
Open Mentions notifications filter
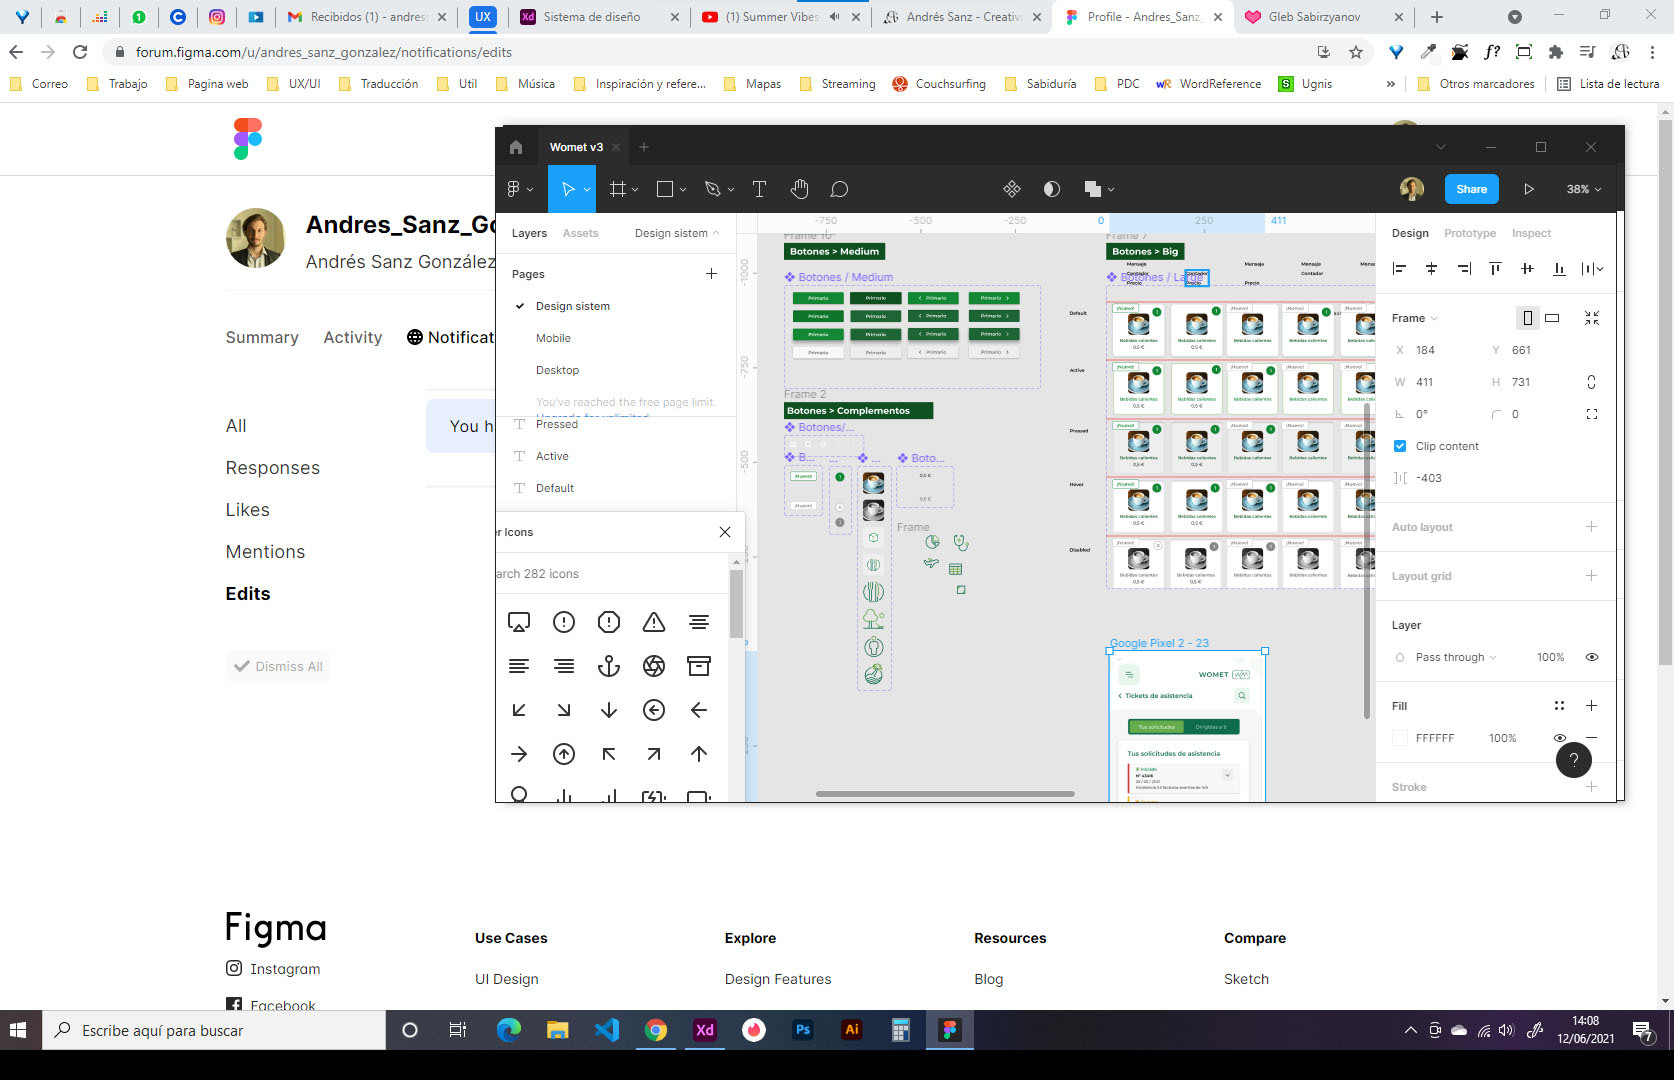pyautogui.click(x=265, y=552)
